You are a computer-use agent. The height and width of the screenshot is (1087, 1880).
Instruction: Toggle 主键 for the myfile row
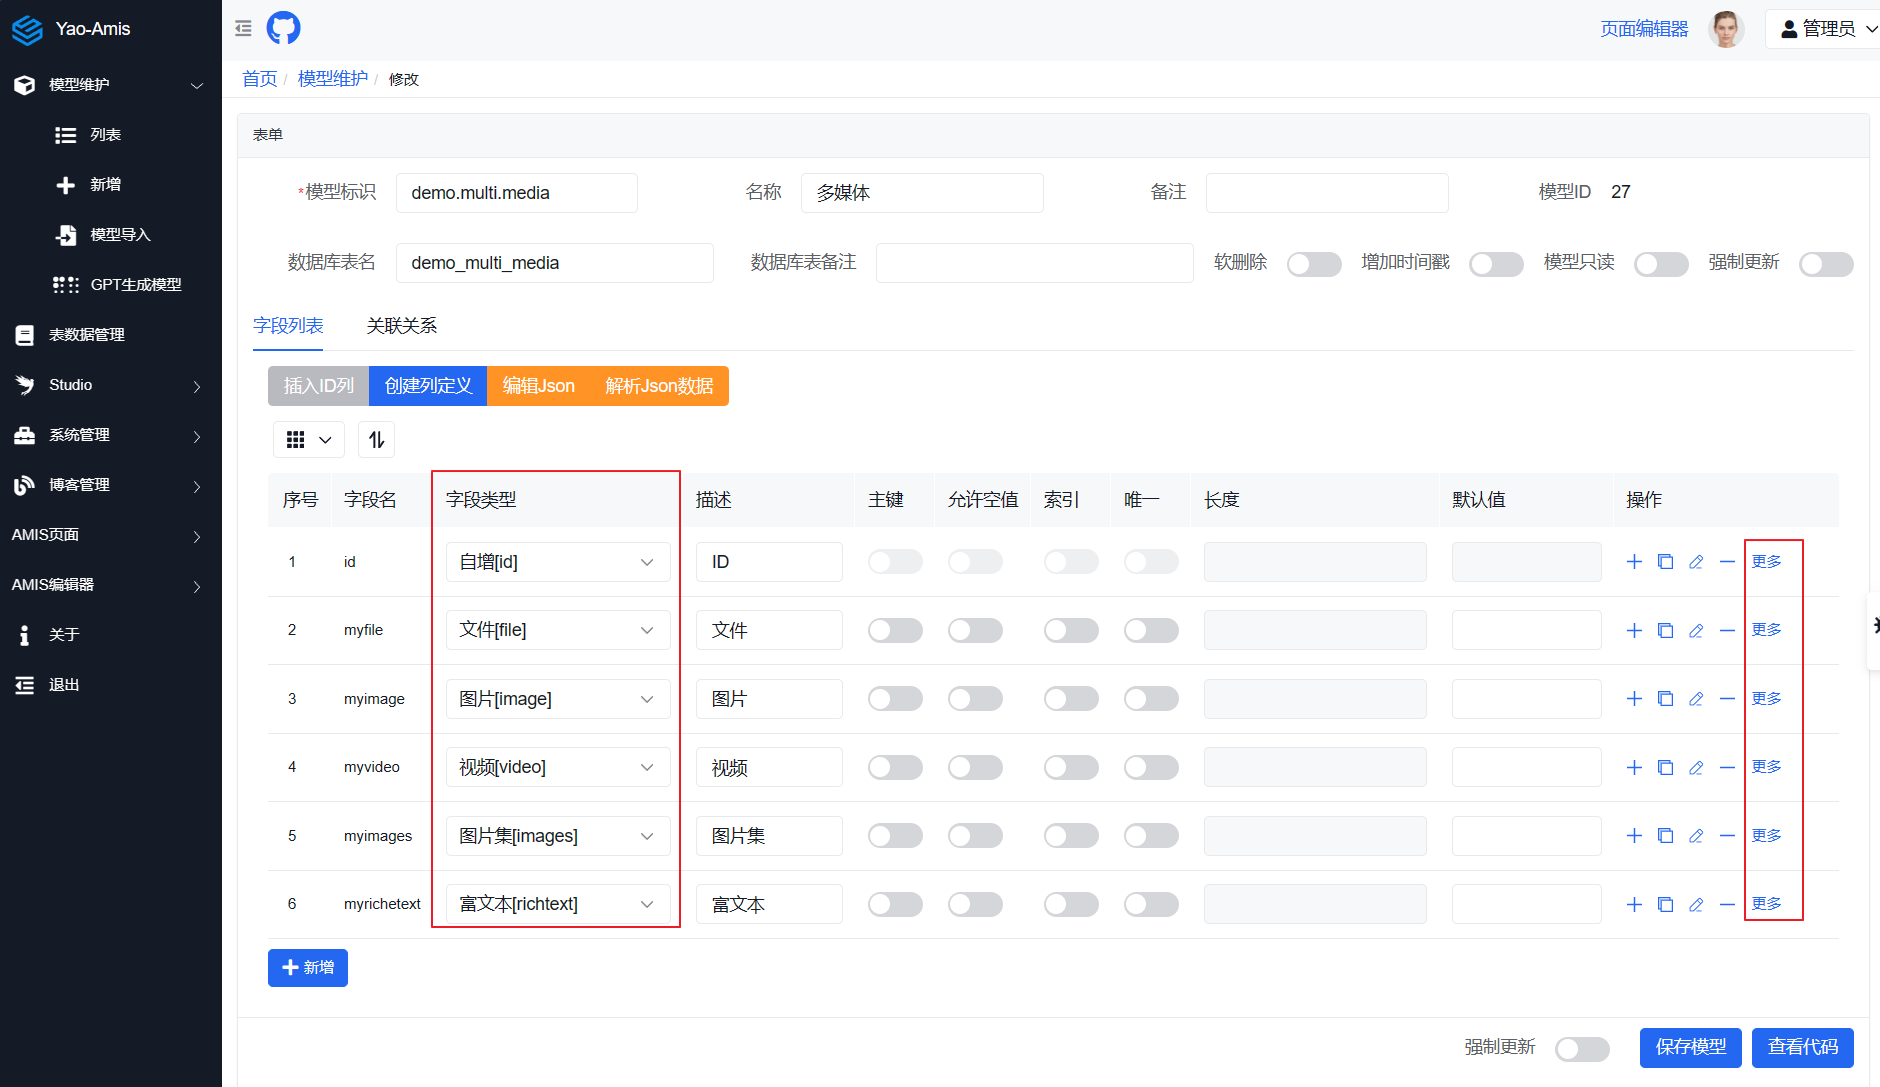tap(894, 630)
